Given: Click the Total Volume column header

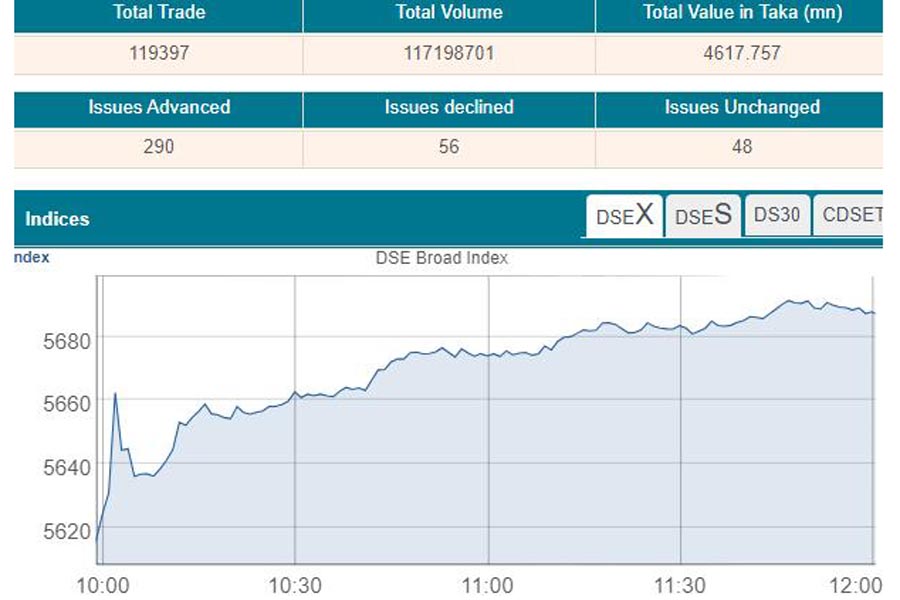Looking at the screenshot, I should pyautogui.click(x=448, y=13).
